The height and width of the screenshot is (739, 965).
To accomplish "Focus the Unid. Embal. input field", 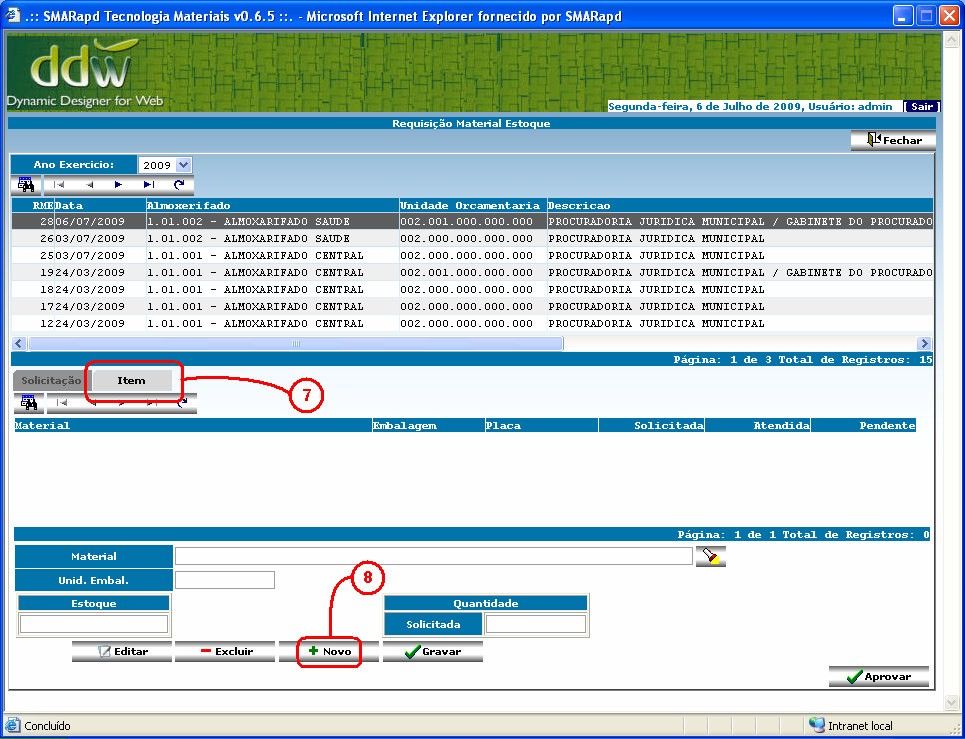I will (x=225, y=580).
